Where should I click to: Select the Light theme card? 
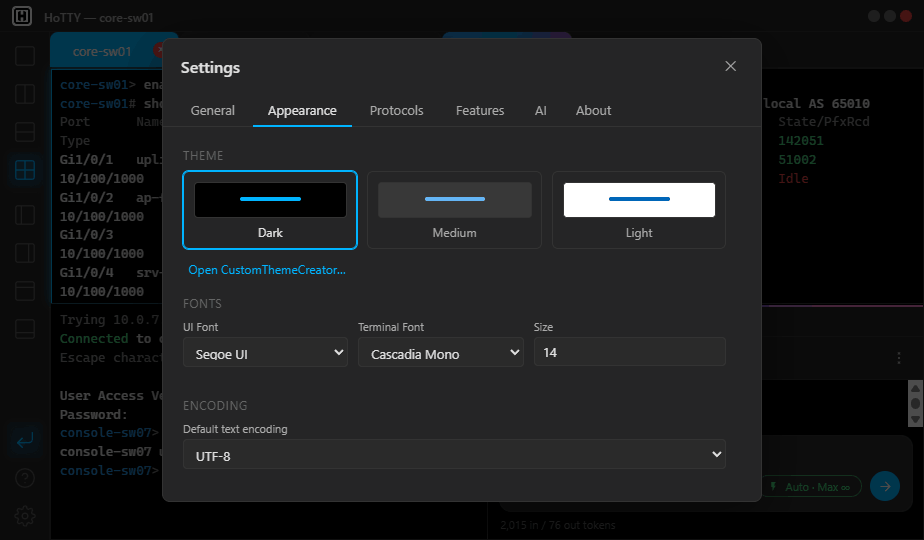click(x=639, y=210)
